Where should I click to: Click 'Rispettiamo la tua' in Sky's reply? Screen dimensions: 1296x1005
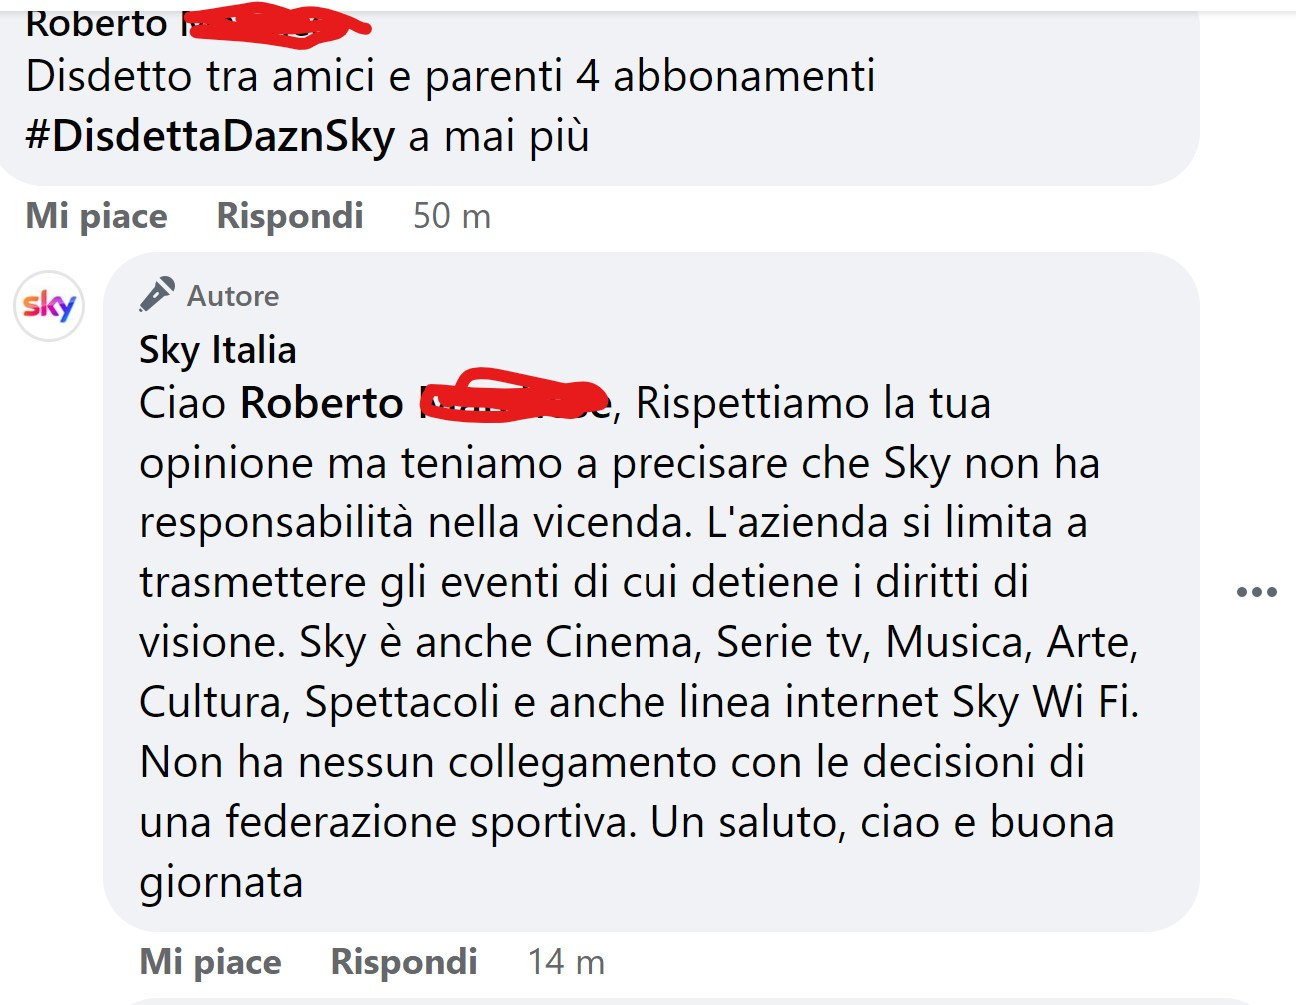coord(813,403)
